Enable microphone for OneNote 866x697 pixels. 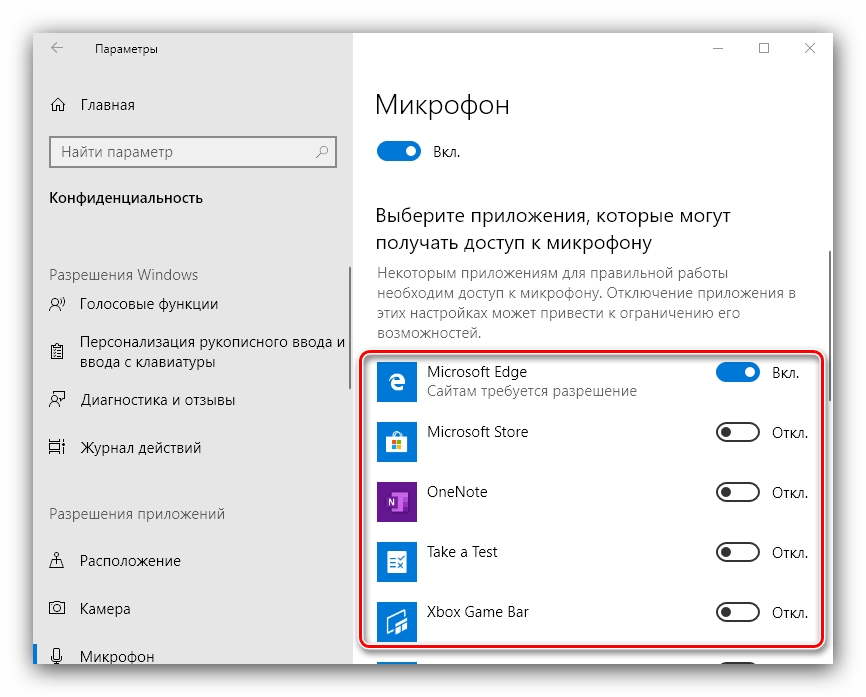(738, 493)
